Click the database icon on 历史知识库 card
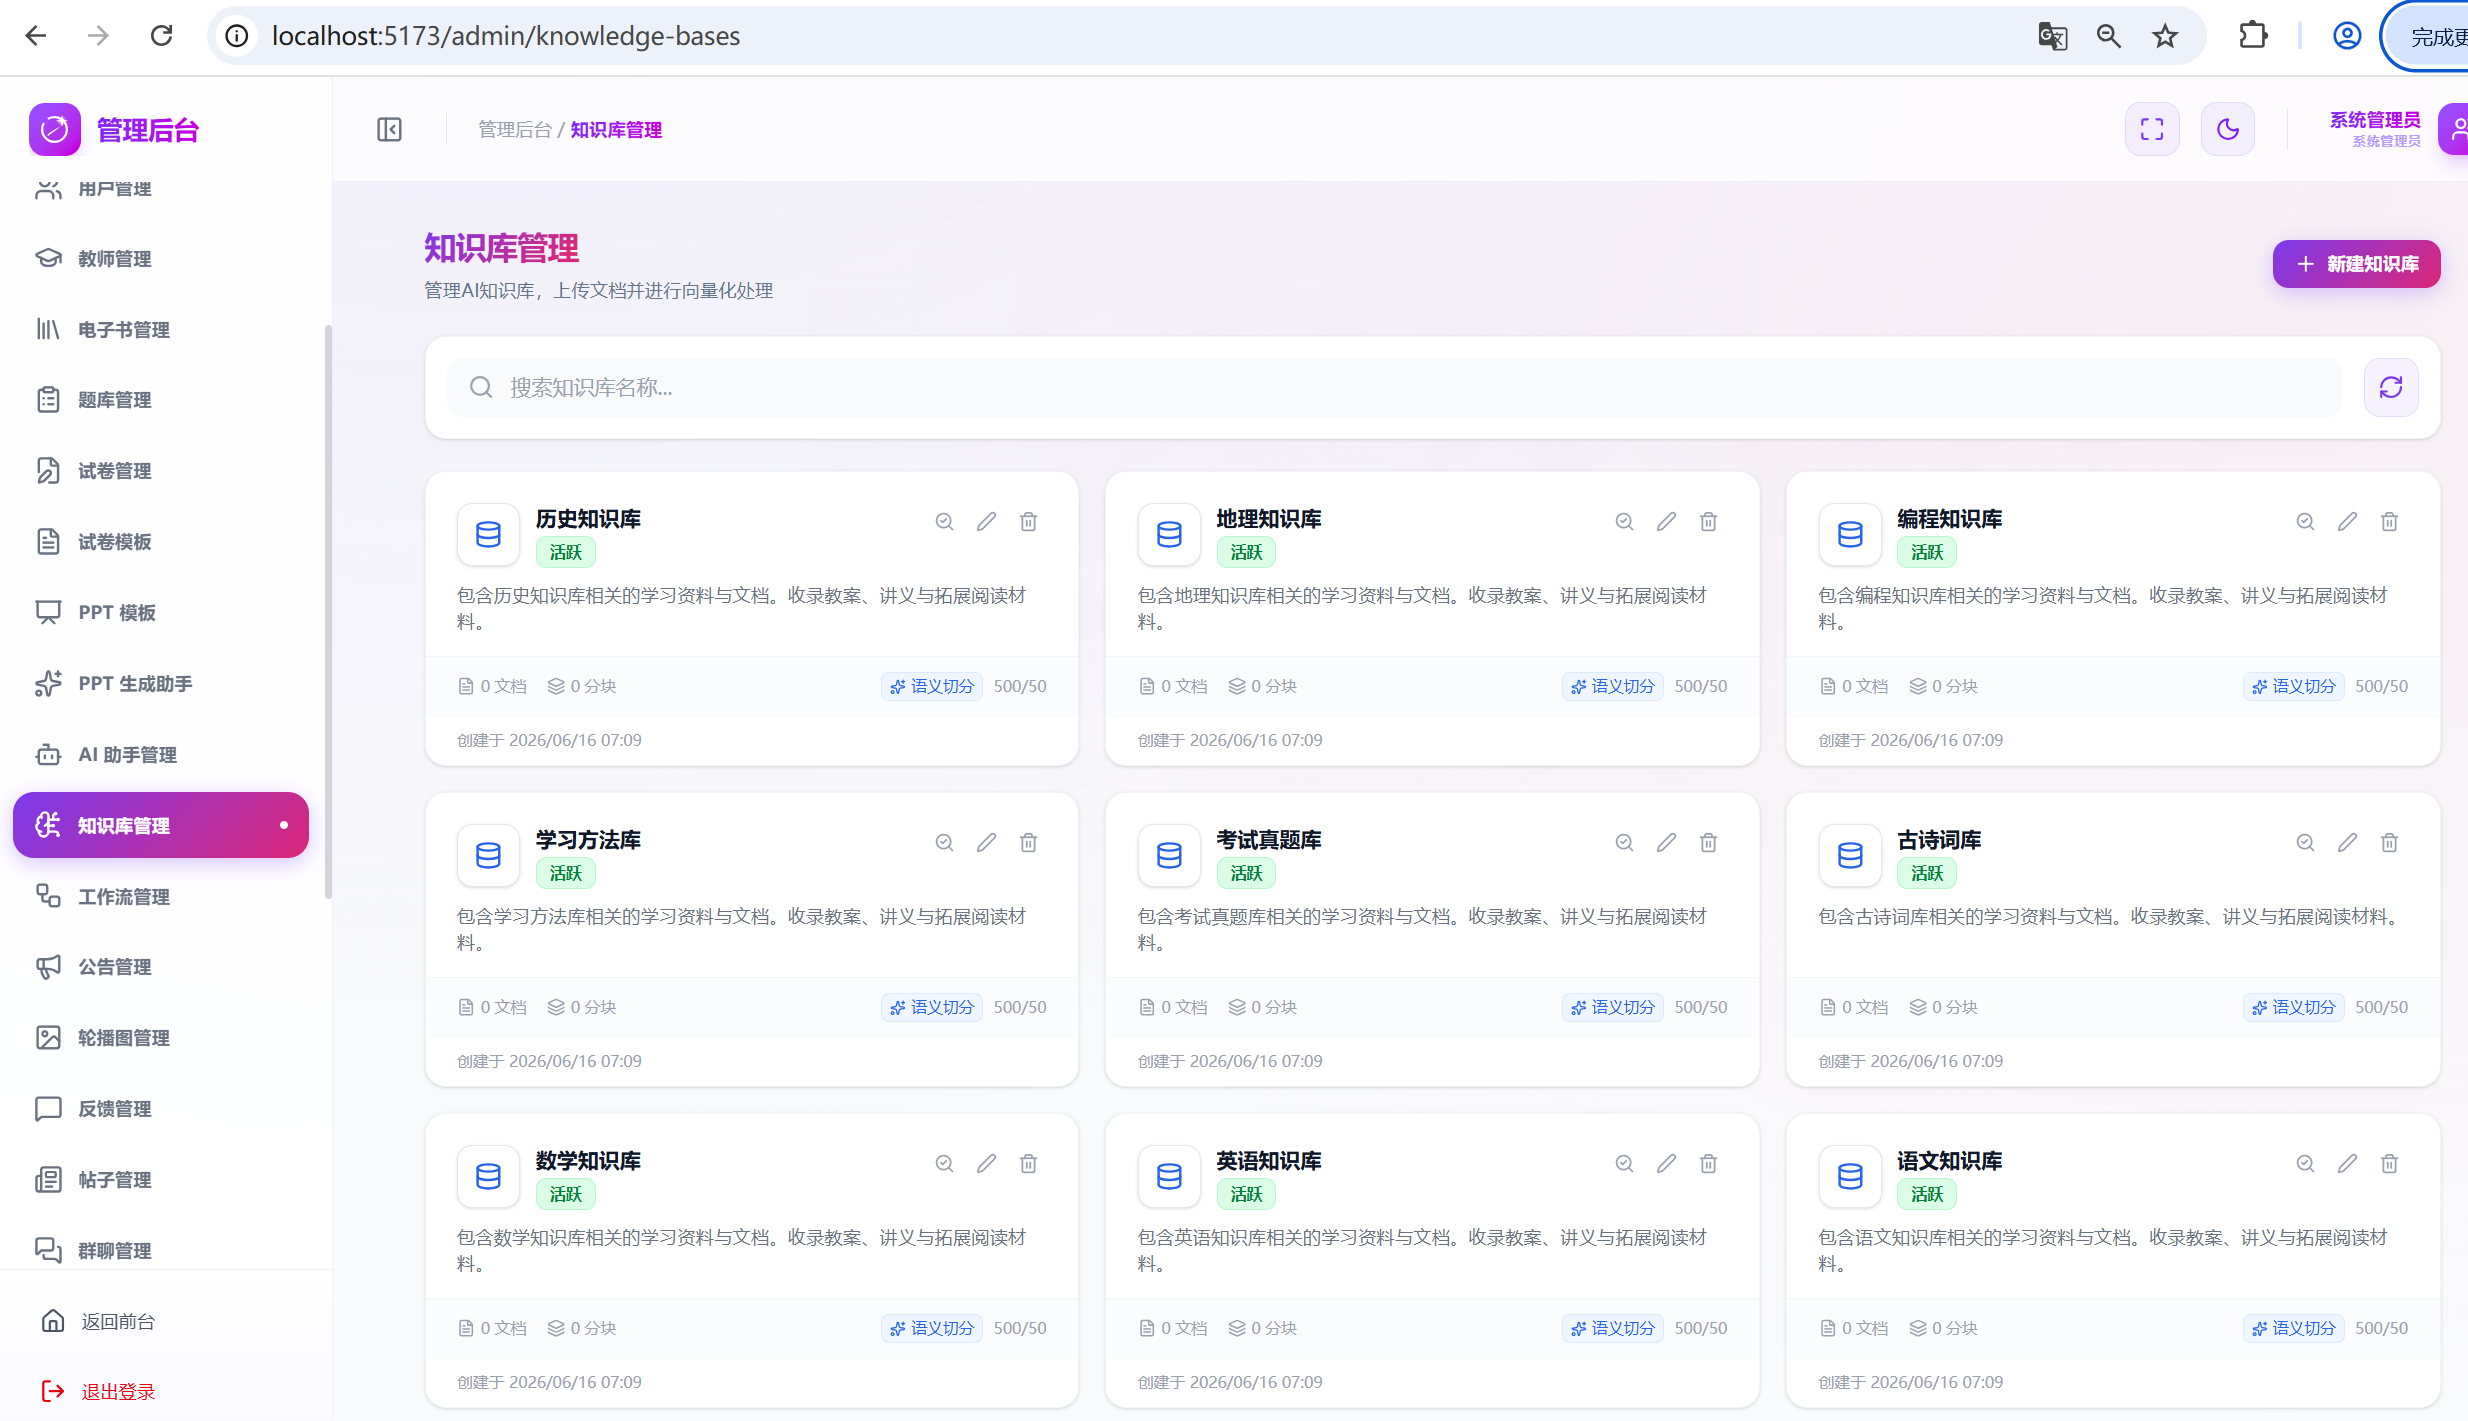 pyautogui.click(x=488, y=534)
